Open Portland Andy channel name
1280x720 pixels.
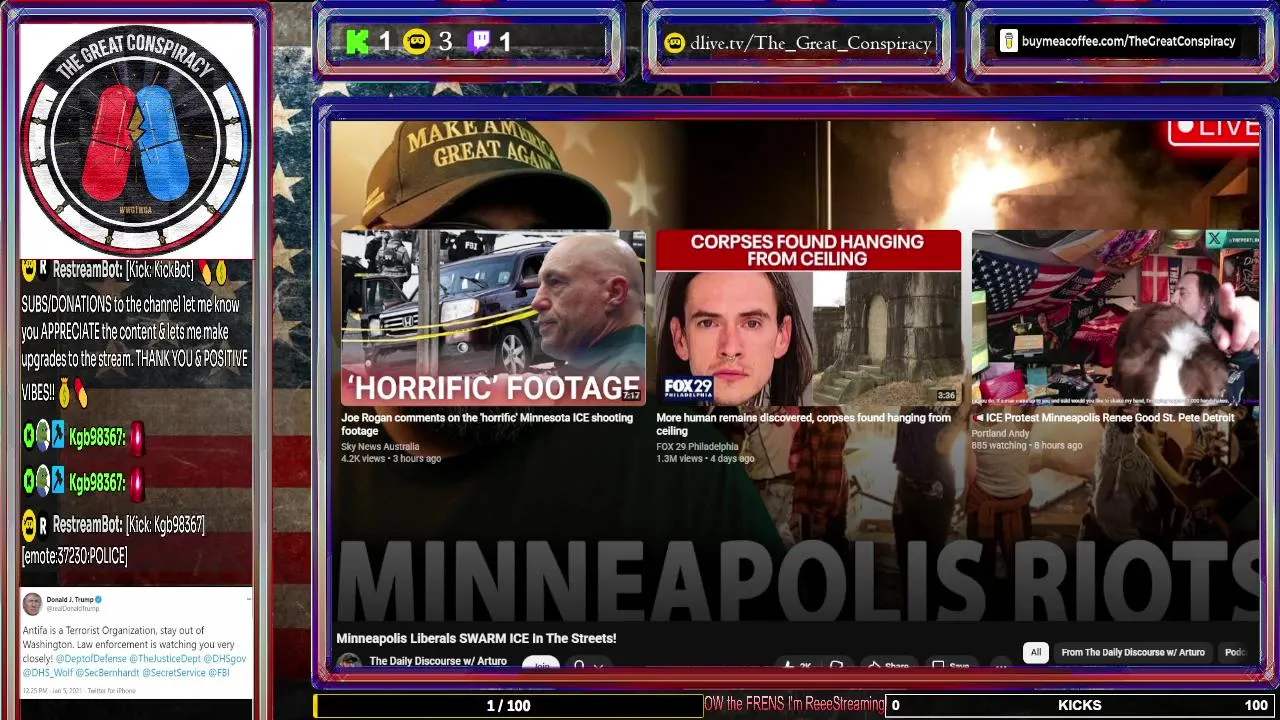[1000, 433]
